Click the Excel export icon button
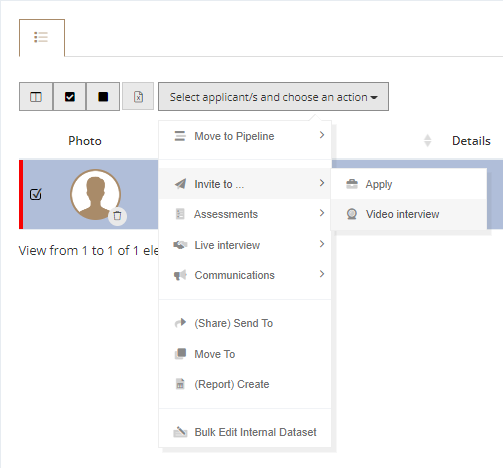The image size is (503, 468). [138, 97]
